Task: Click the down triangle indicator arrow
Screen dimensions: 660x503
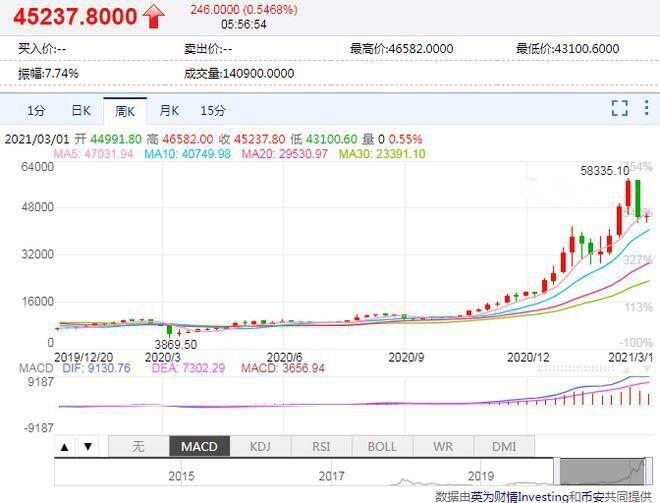Action: [x=88, y=447]
